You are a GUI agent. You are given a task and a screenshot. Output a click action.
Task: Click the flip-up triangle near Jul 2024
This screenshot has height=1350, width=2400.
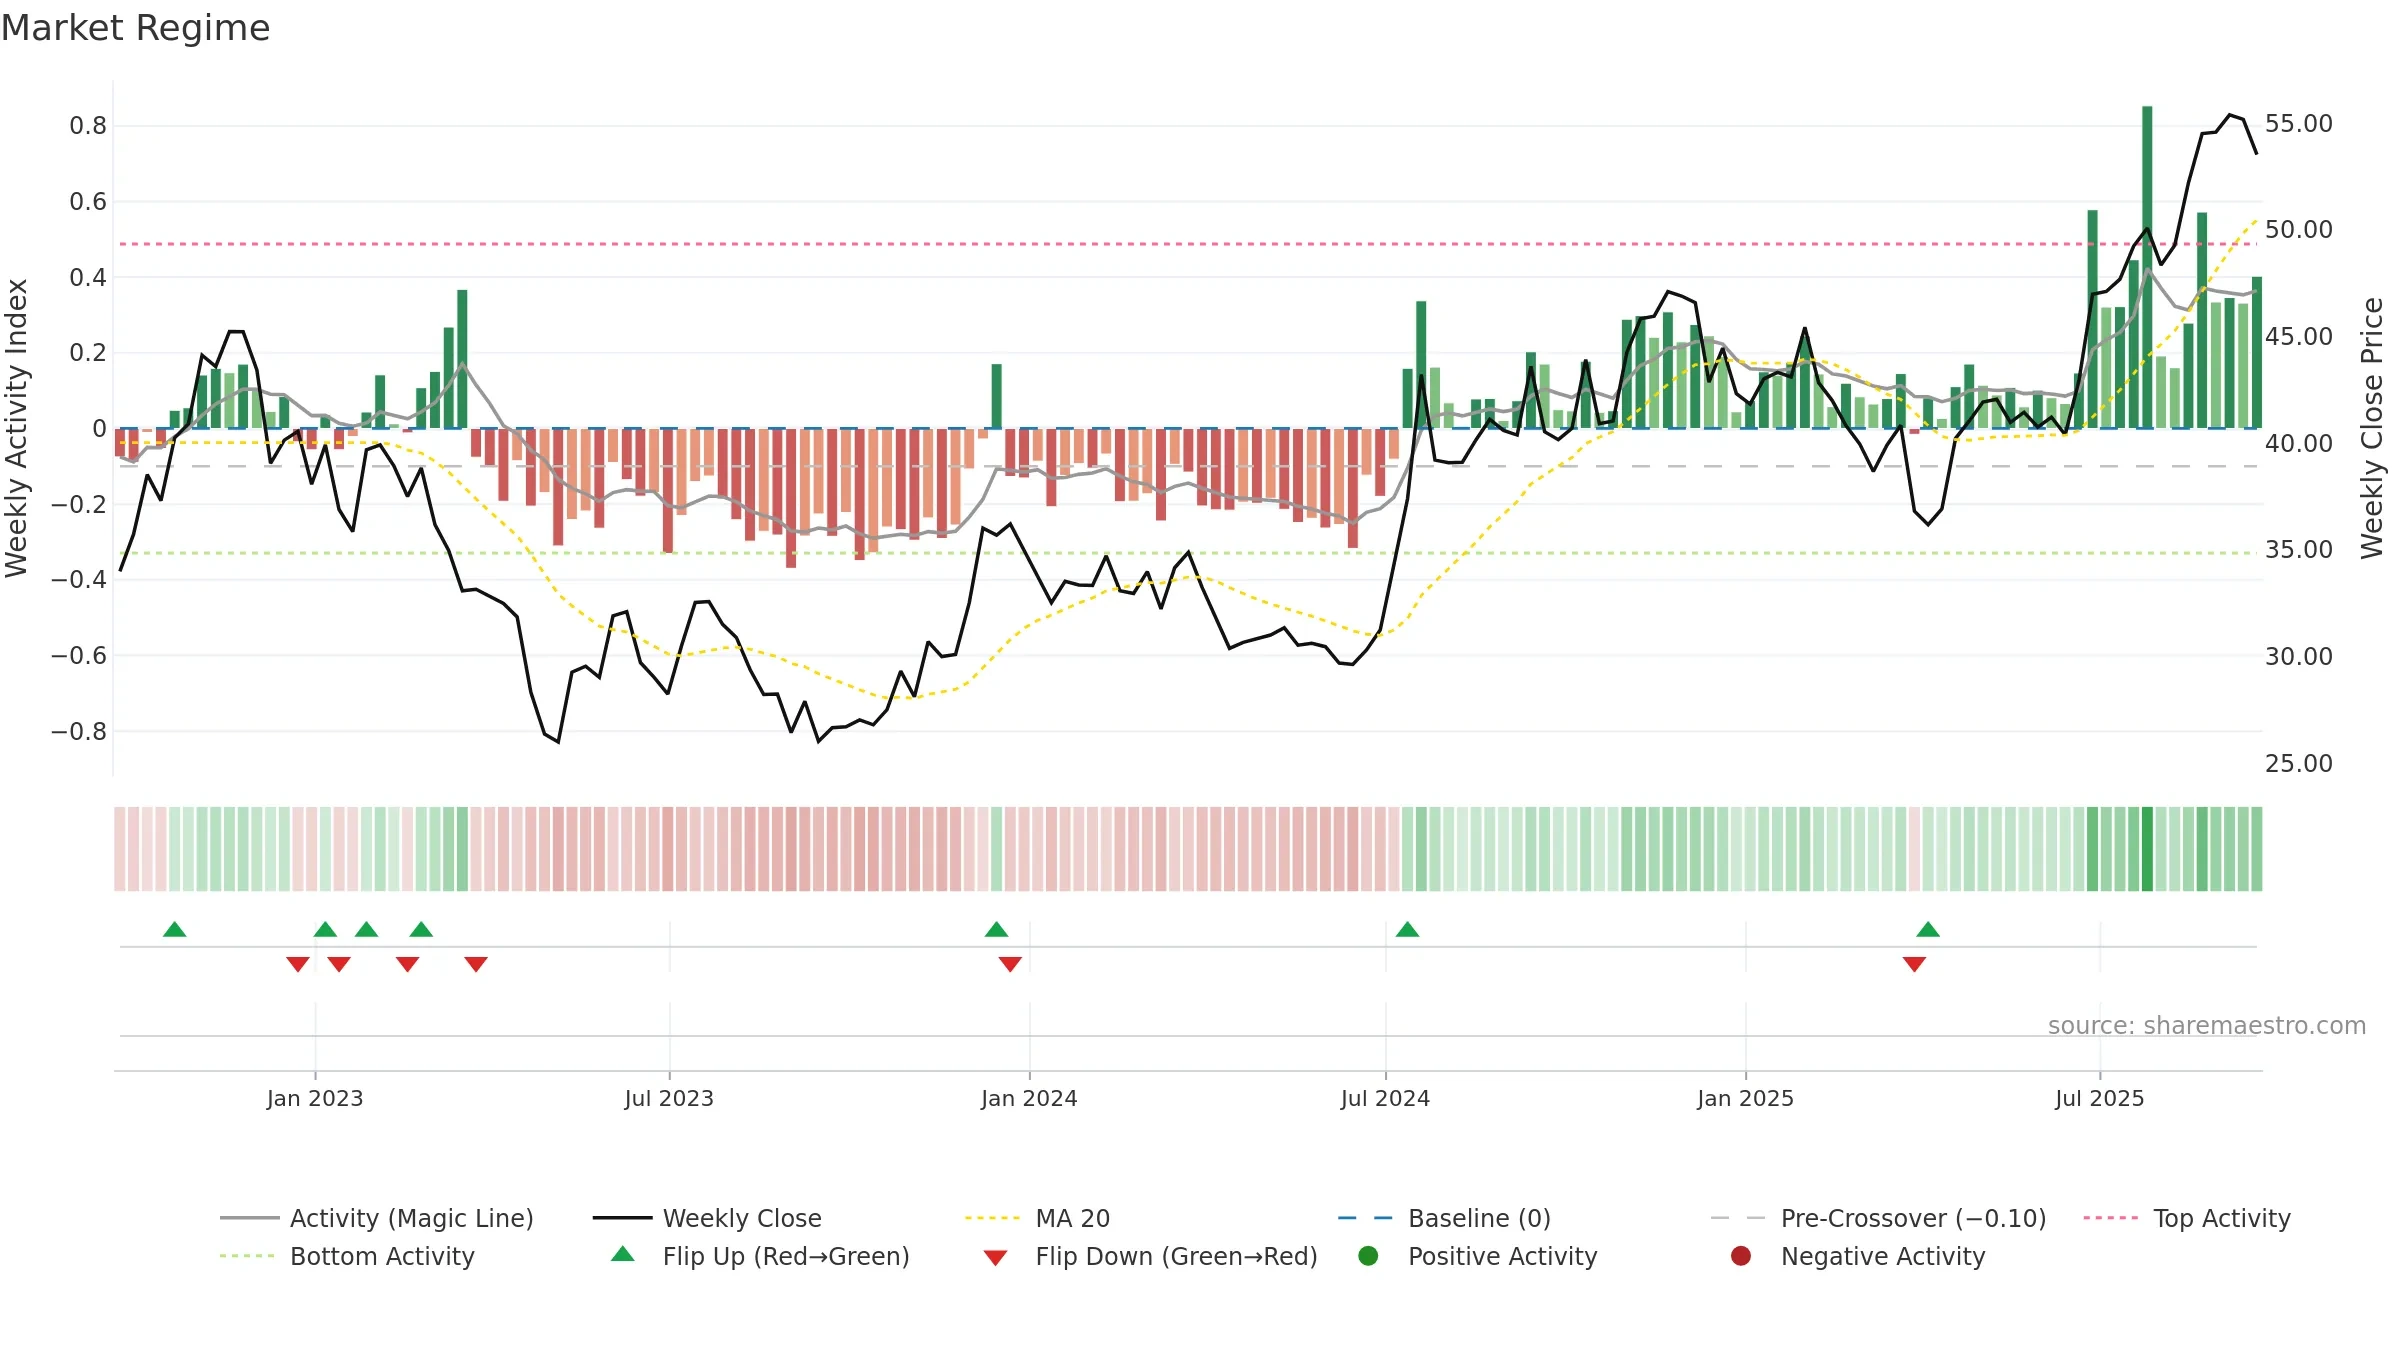(1407, 929)
